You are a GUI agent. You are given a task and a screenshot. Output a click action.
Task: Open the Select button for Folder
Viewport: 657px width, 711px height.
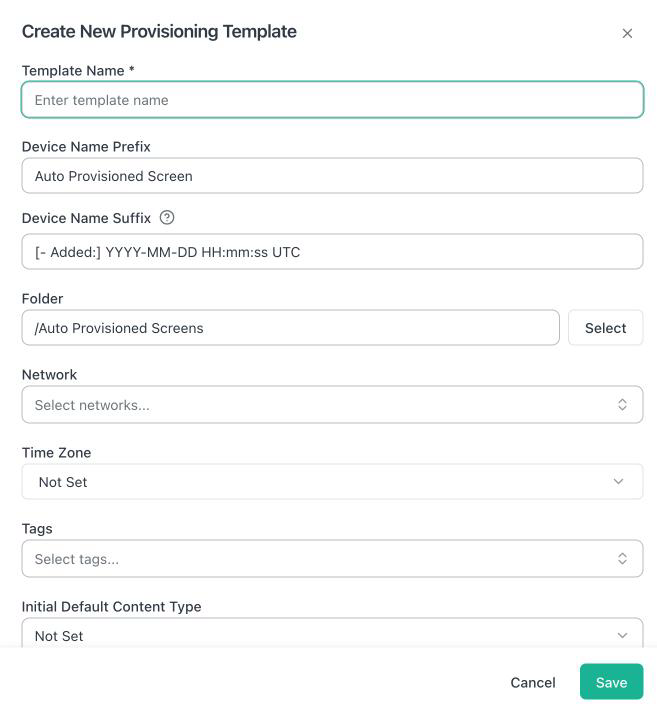point(605,327)
